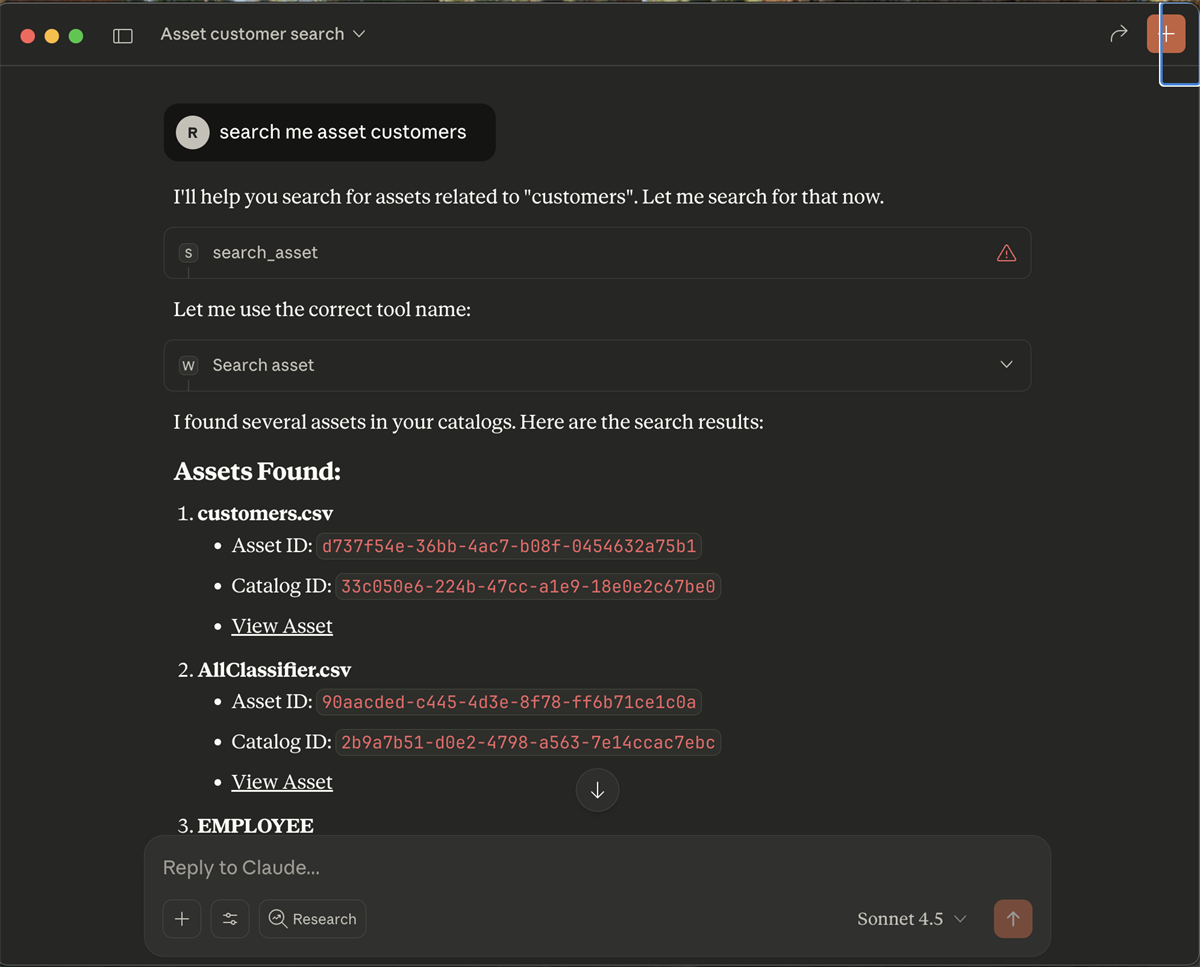
Task: Click the share arrow icon
Action: tap(1118, 34)
